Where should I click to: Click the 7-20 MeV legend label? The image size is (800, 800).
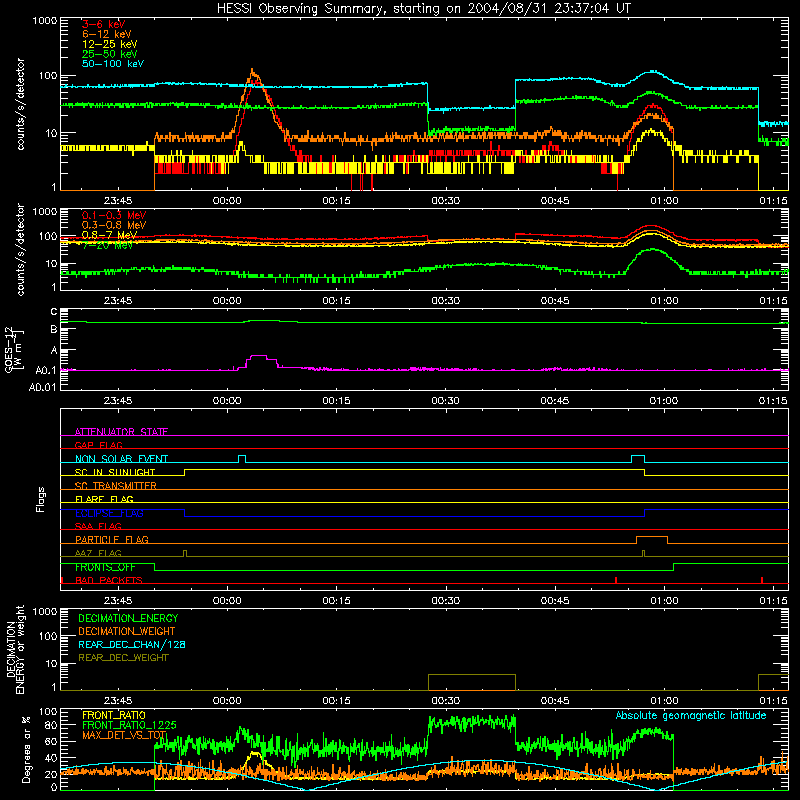coord(107,245)
